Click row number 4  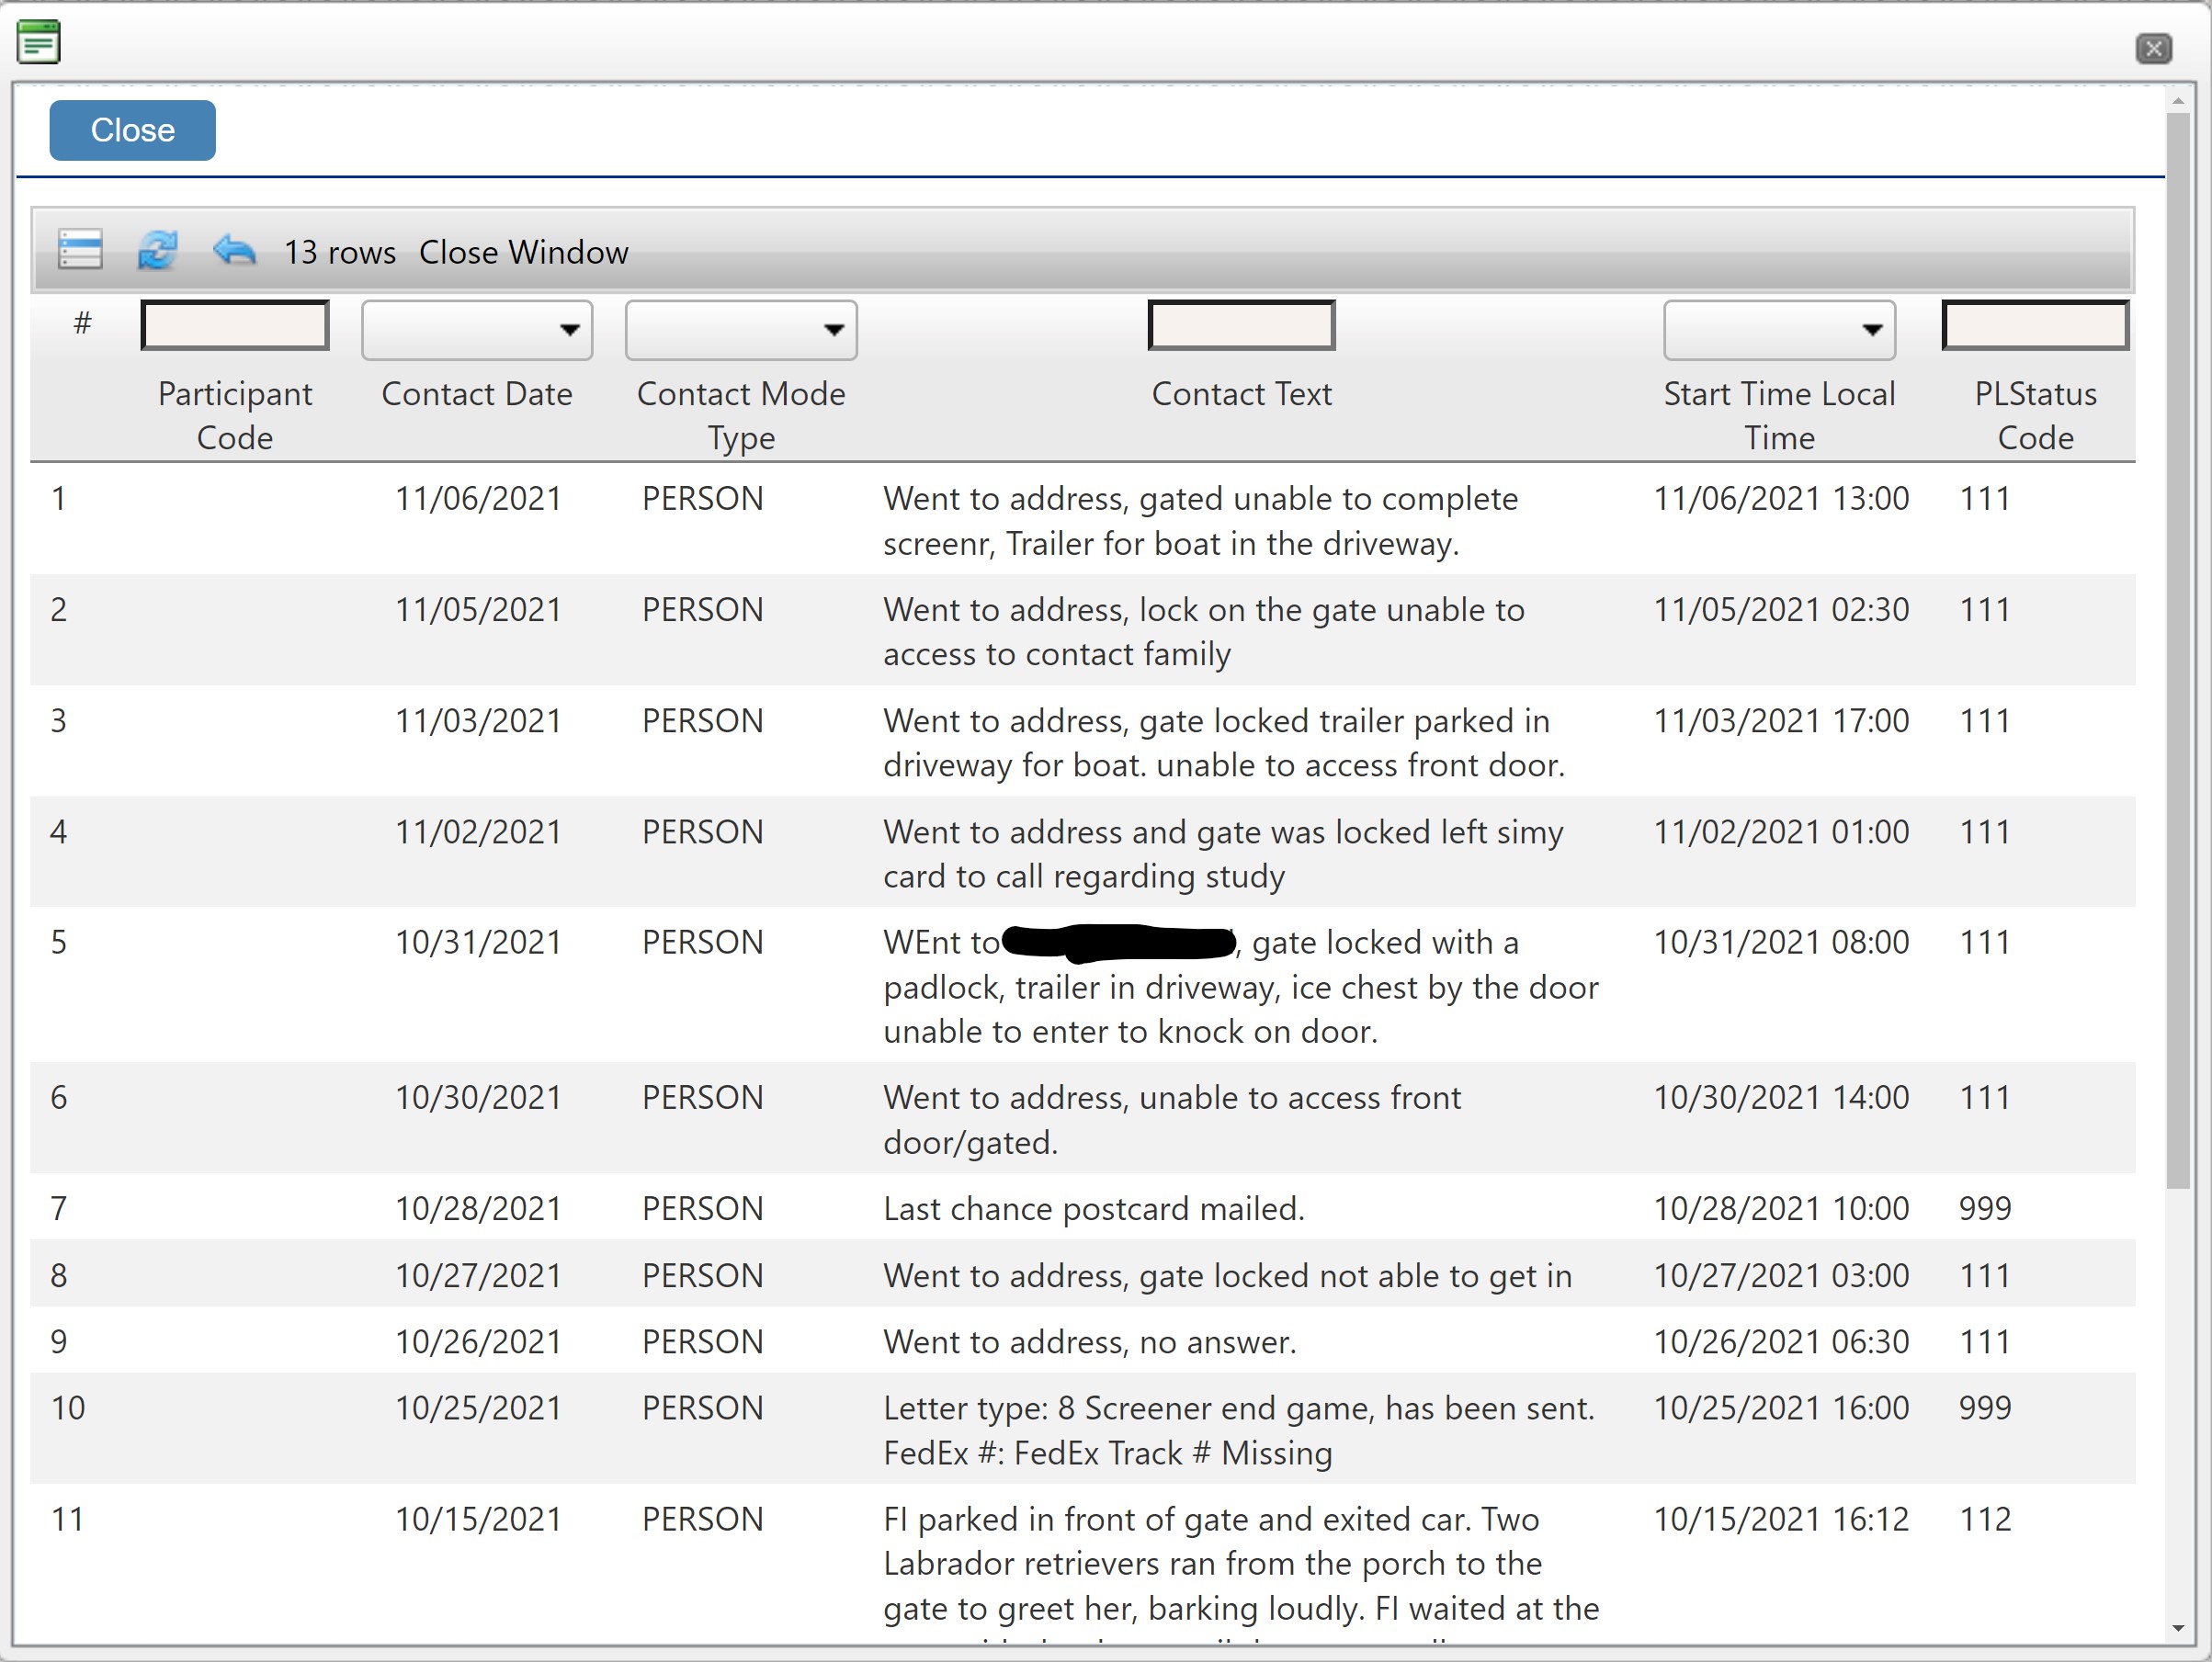59,832
